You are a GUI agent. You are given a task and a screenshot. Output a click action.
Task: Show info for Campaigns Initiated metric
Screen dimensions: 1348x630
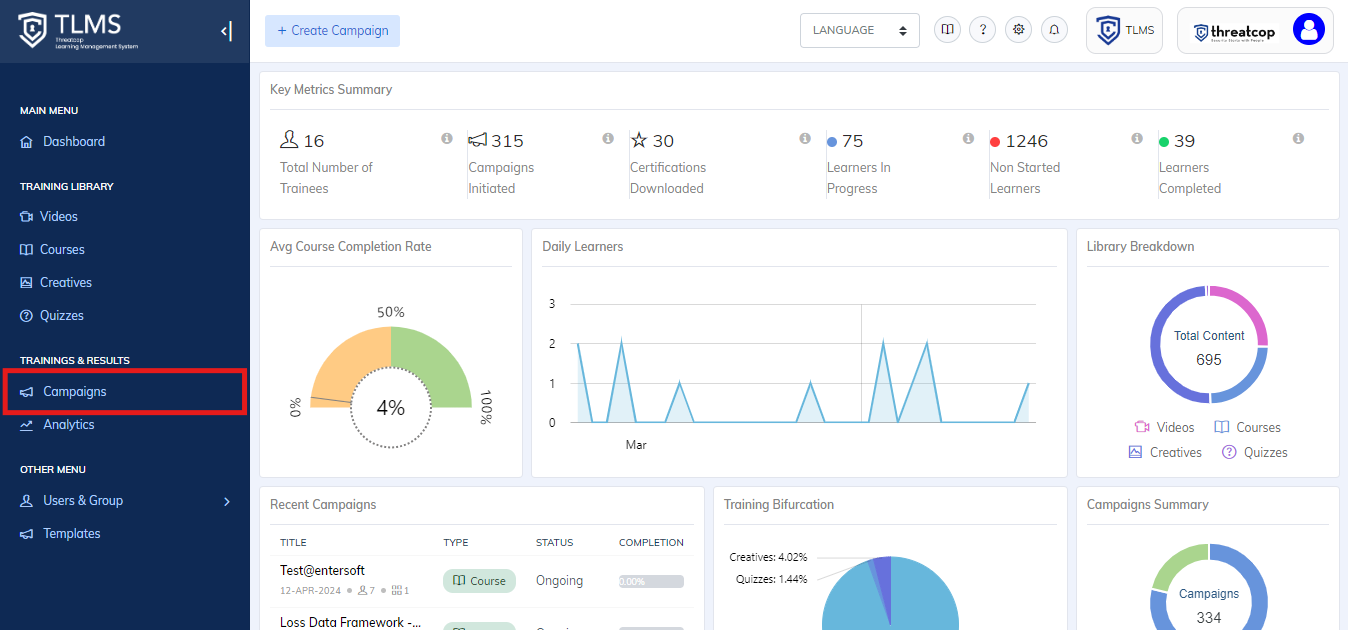(x=608, y=139)
